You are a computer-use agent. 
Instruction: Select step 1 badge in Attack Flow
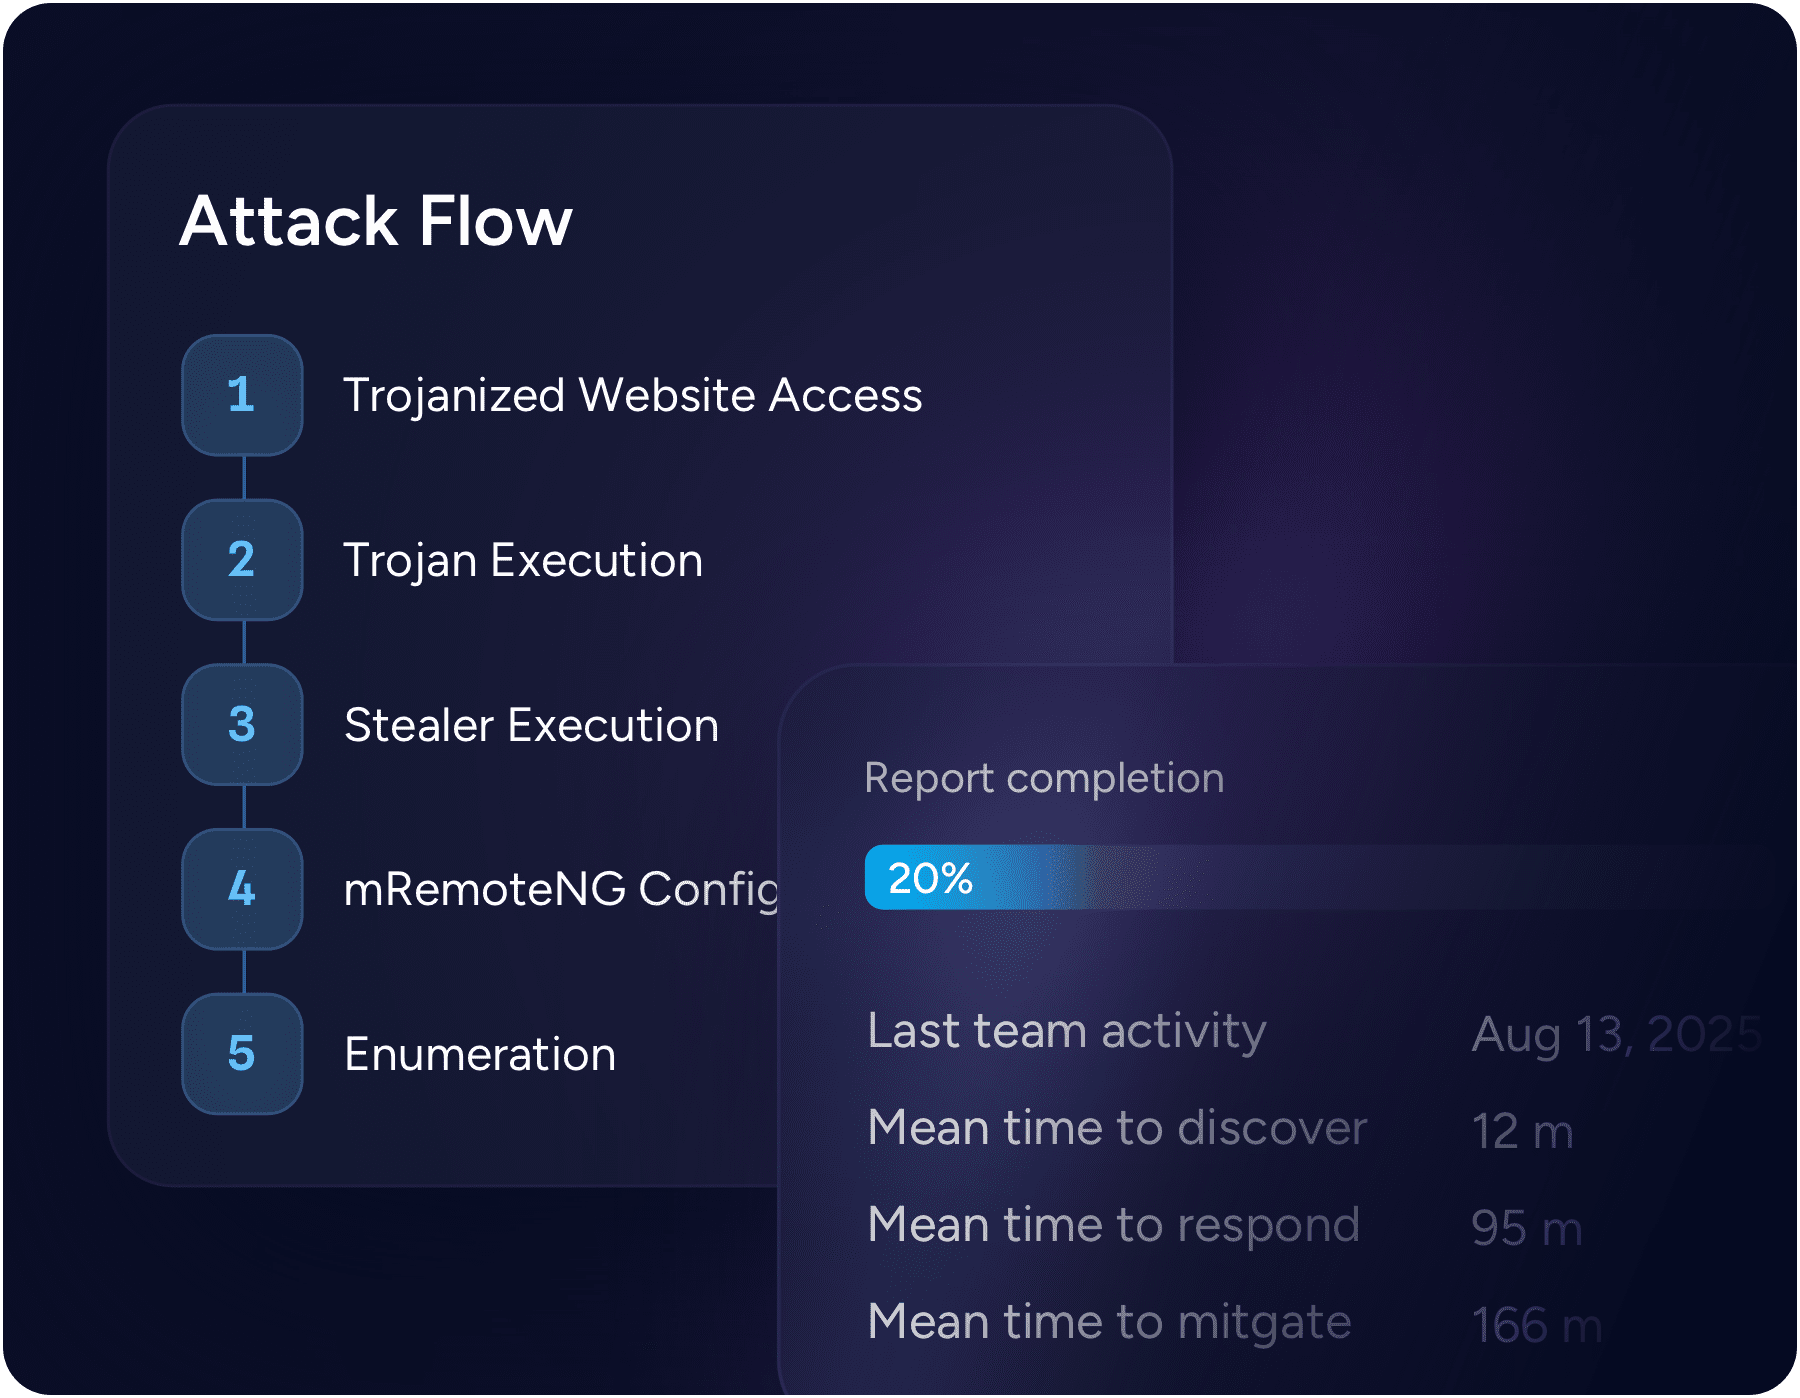coord(241,394)
